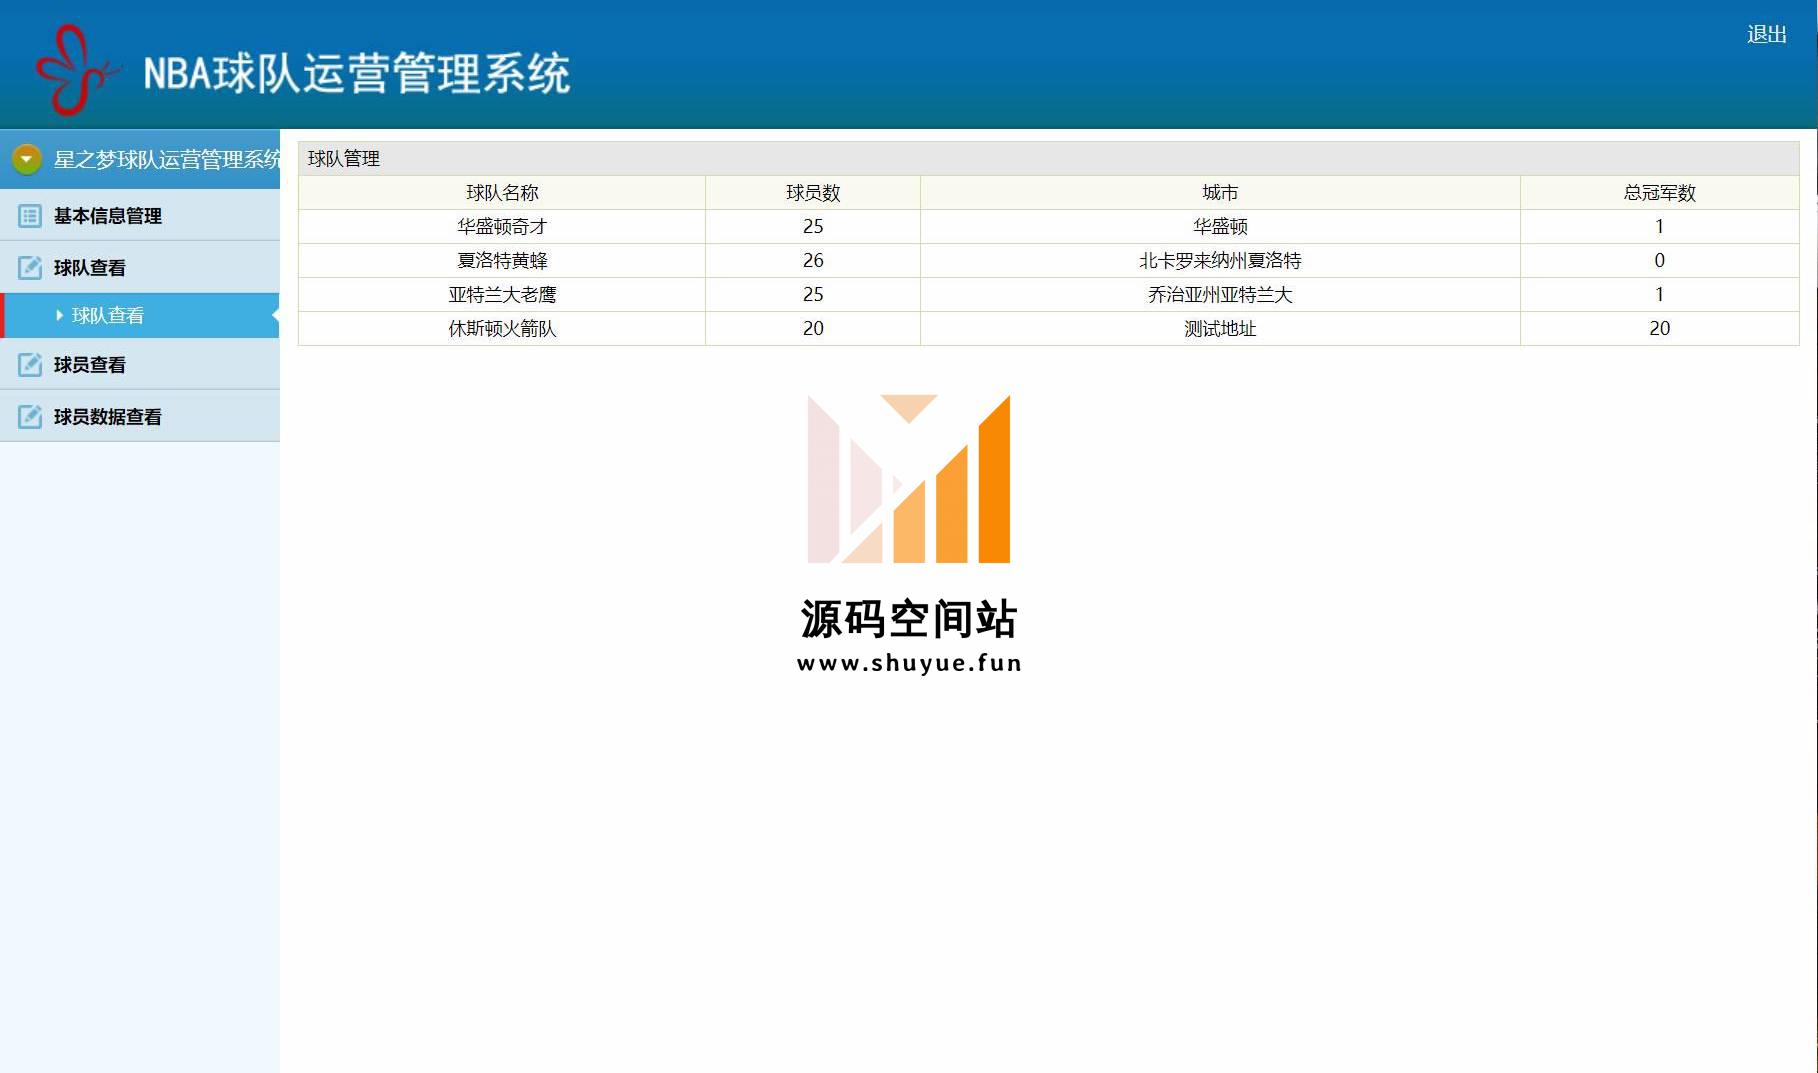Click the orange bar-chart watermark logo
Image resolution: width=1818 pixels, height=1073 pixels.
[x=908, y=479]
